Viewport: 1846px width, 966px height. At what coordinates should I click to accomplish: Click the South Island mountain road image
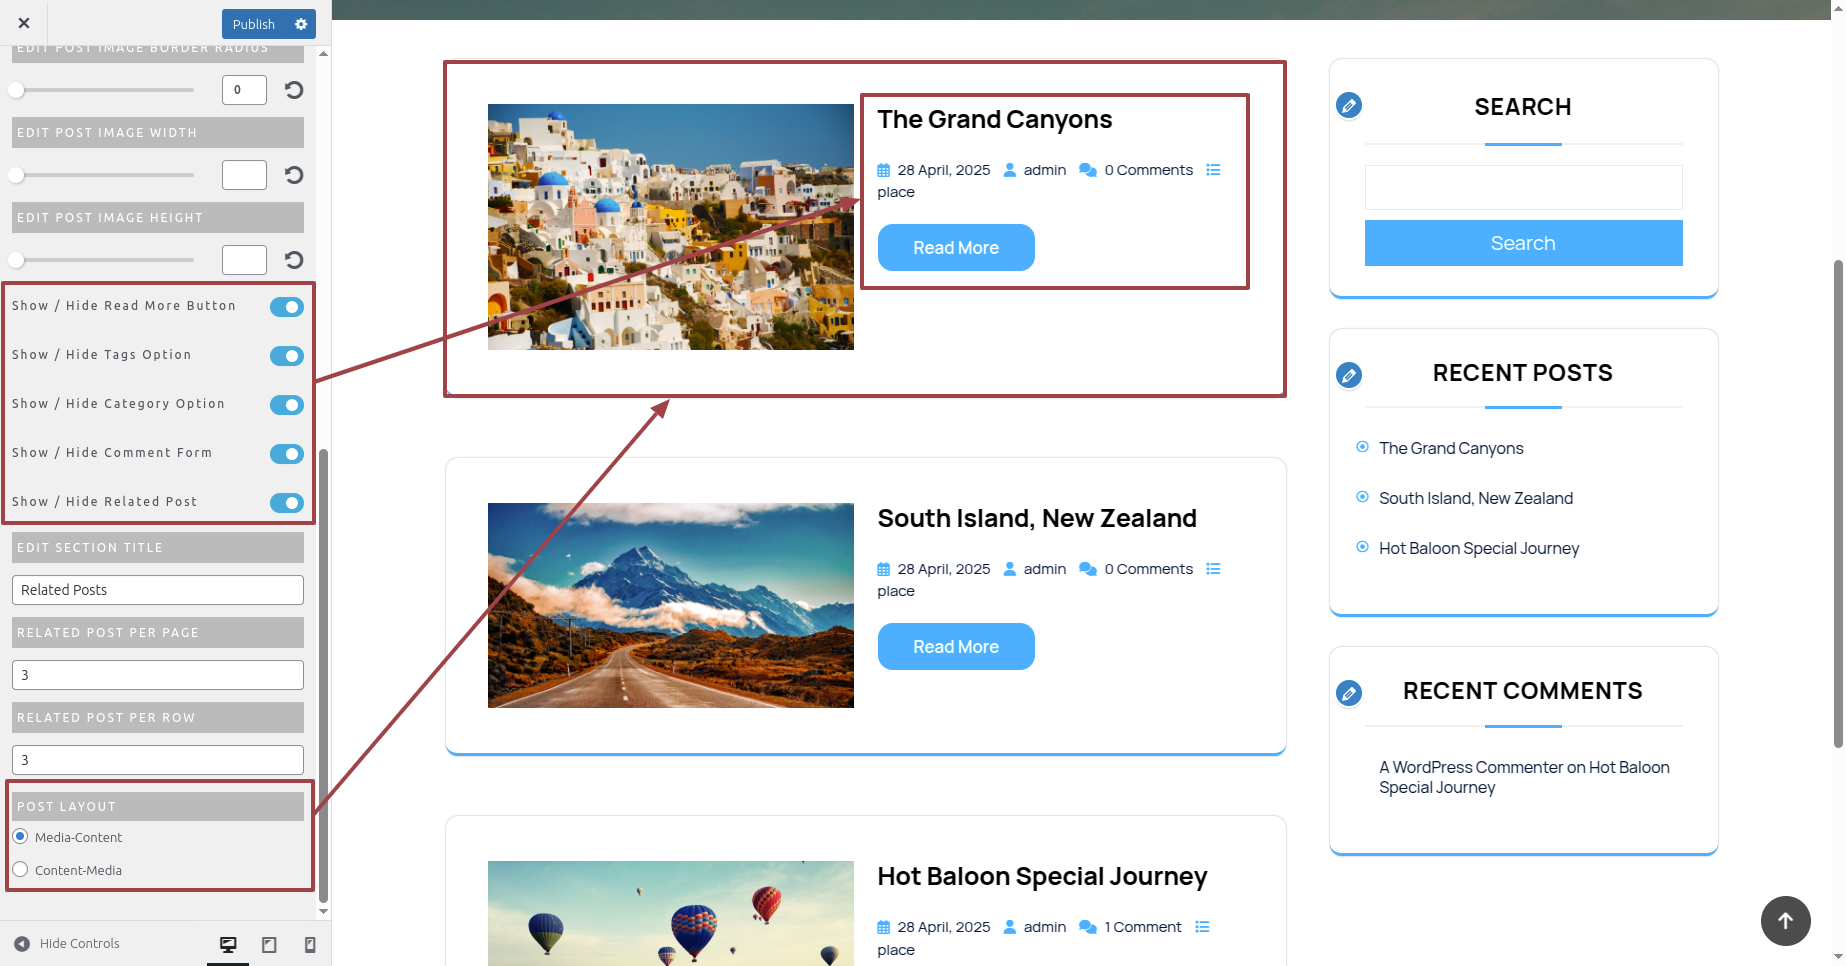tap(671, 605)
